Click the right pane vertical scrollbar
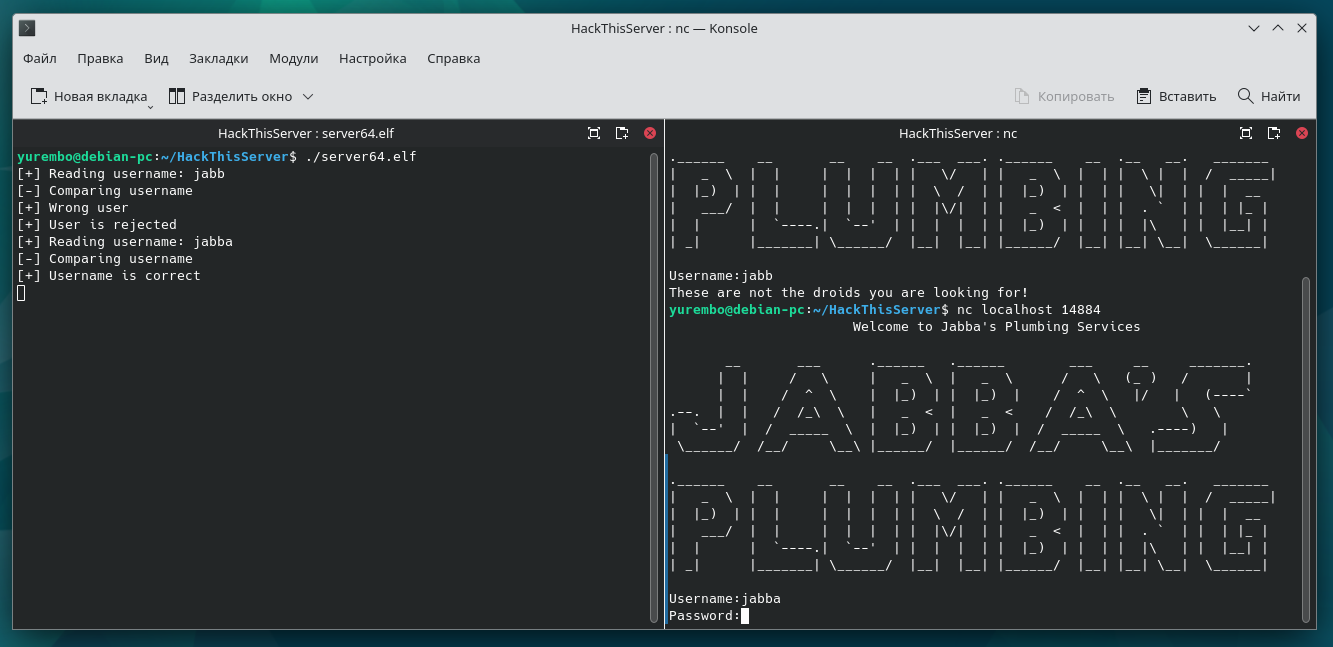The width and height of the screenshot is (1333, 647). (x=1306, y=448)
